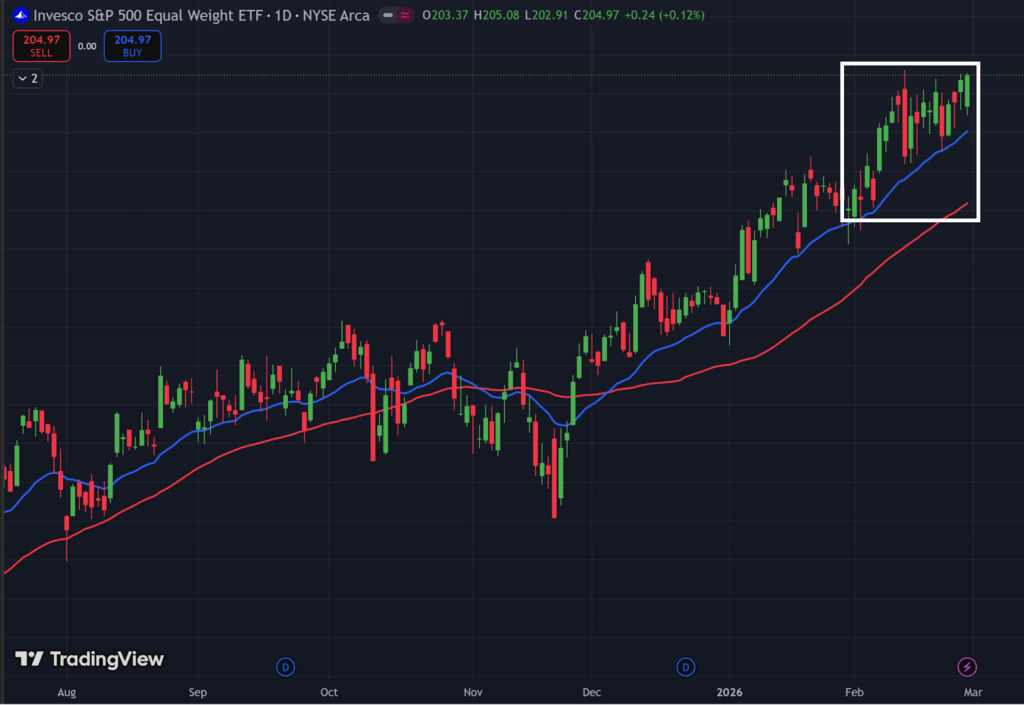Click the lightning bolt event marker
The height and width of the screenshot is (705, 1024).
[967, 666]
